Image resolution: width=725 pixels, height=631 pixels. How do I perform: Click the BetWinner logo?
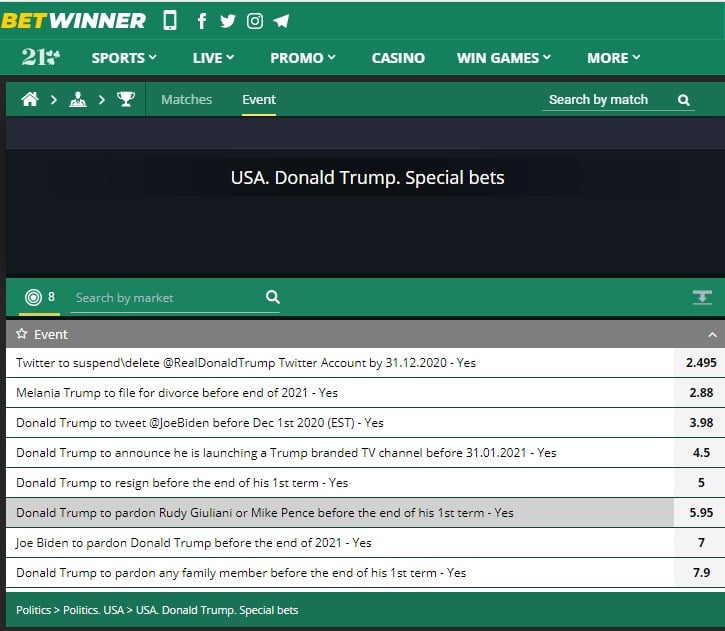(x=74, y=21)
